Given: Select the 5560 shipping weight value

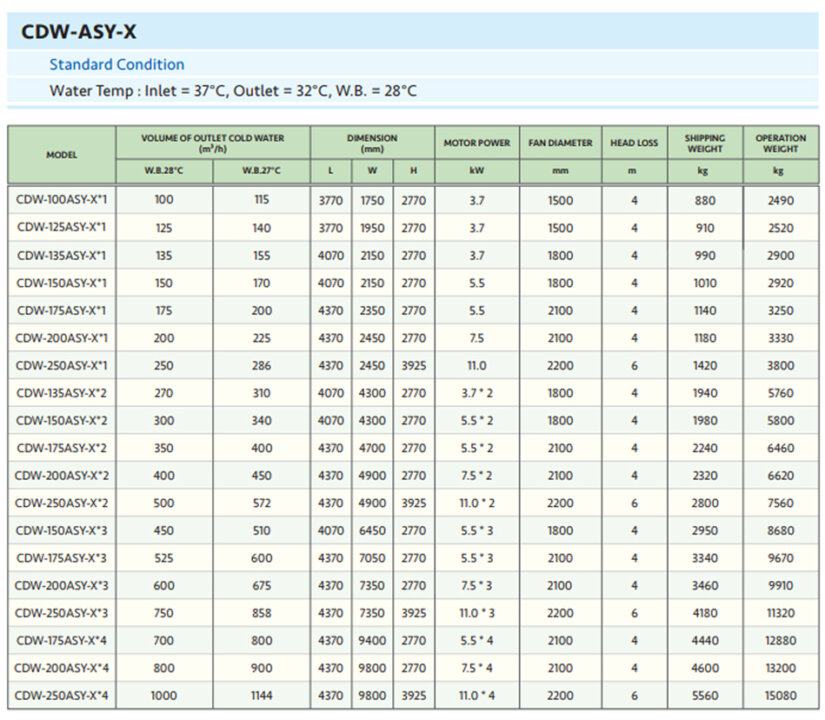Looking at the screenshot, I should (x=705, y=695).
